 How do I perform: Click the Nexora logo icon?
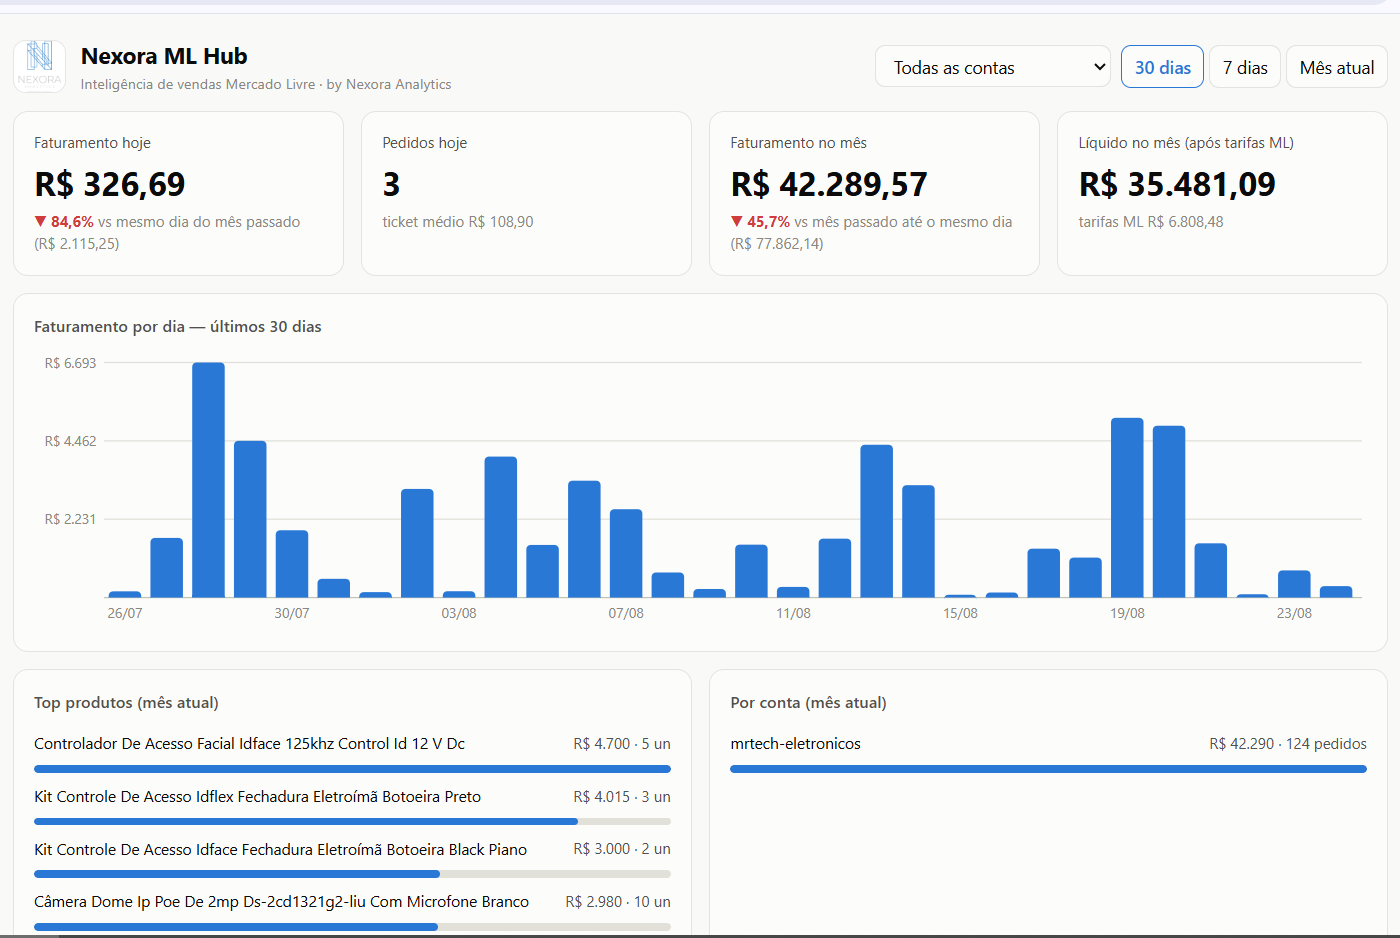click(40, 67)
